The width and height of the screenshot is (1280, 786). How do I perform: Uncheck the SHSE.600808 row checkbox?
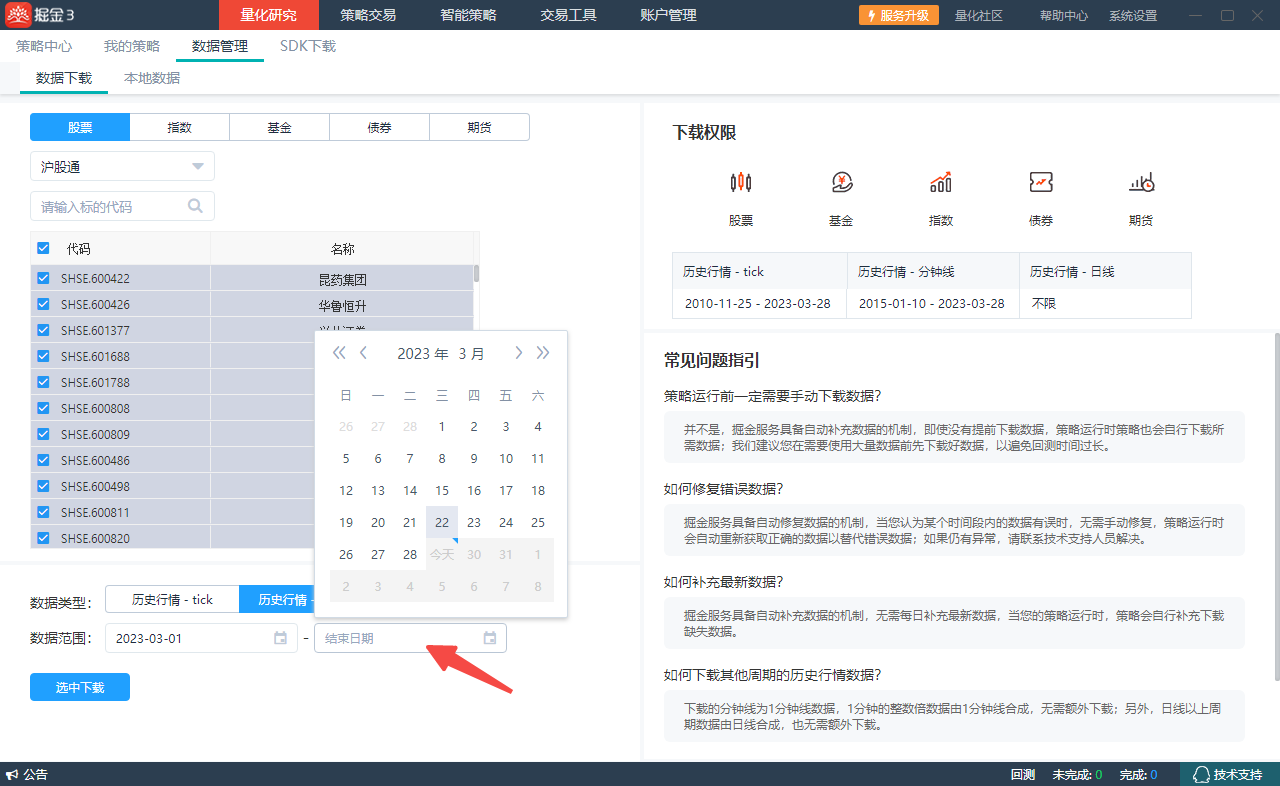(x=43, y=408)
